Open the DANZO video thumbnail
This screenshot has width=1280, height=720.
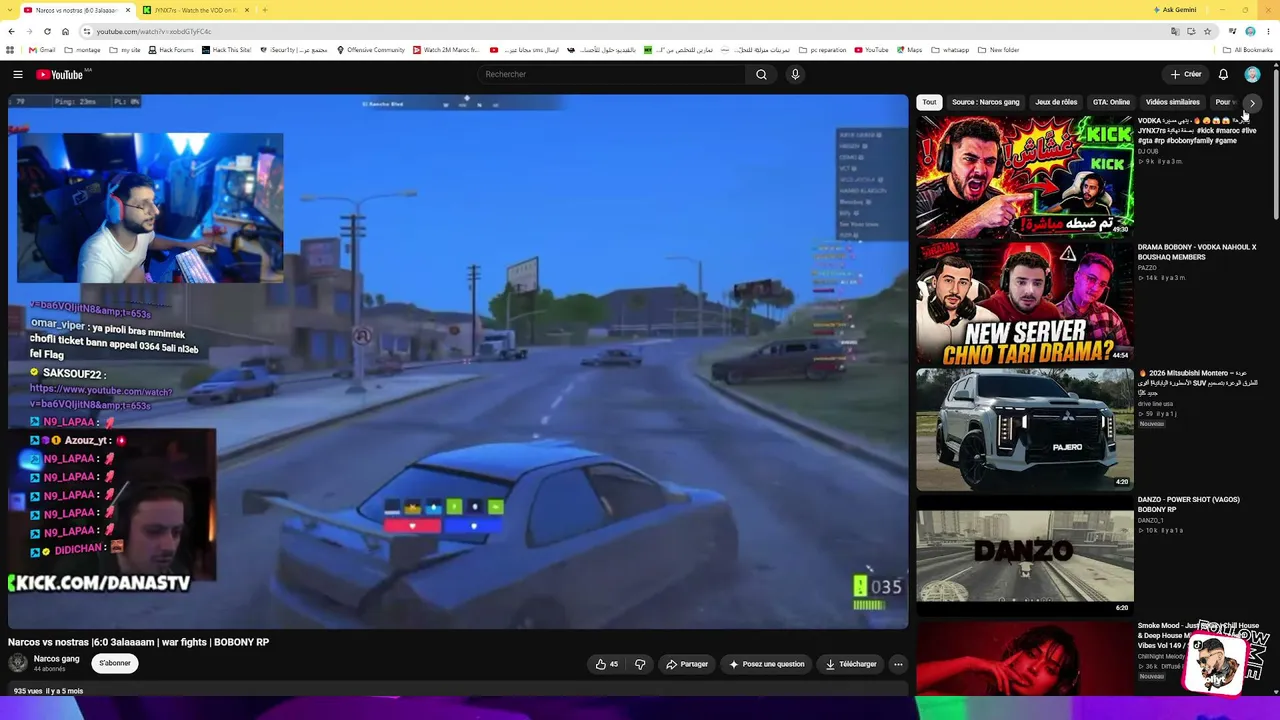coord(1025,556)
